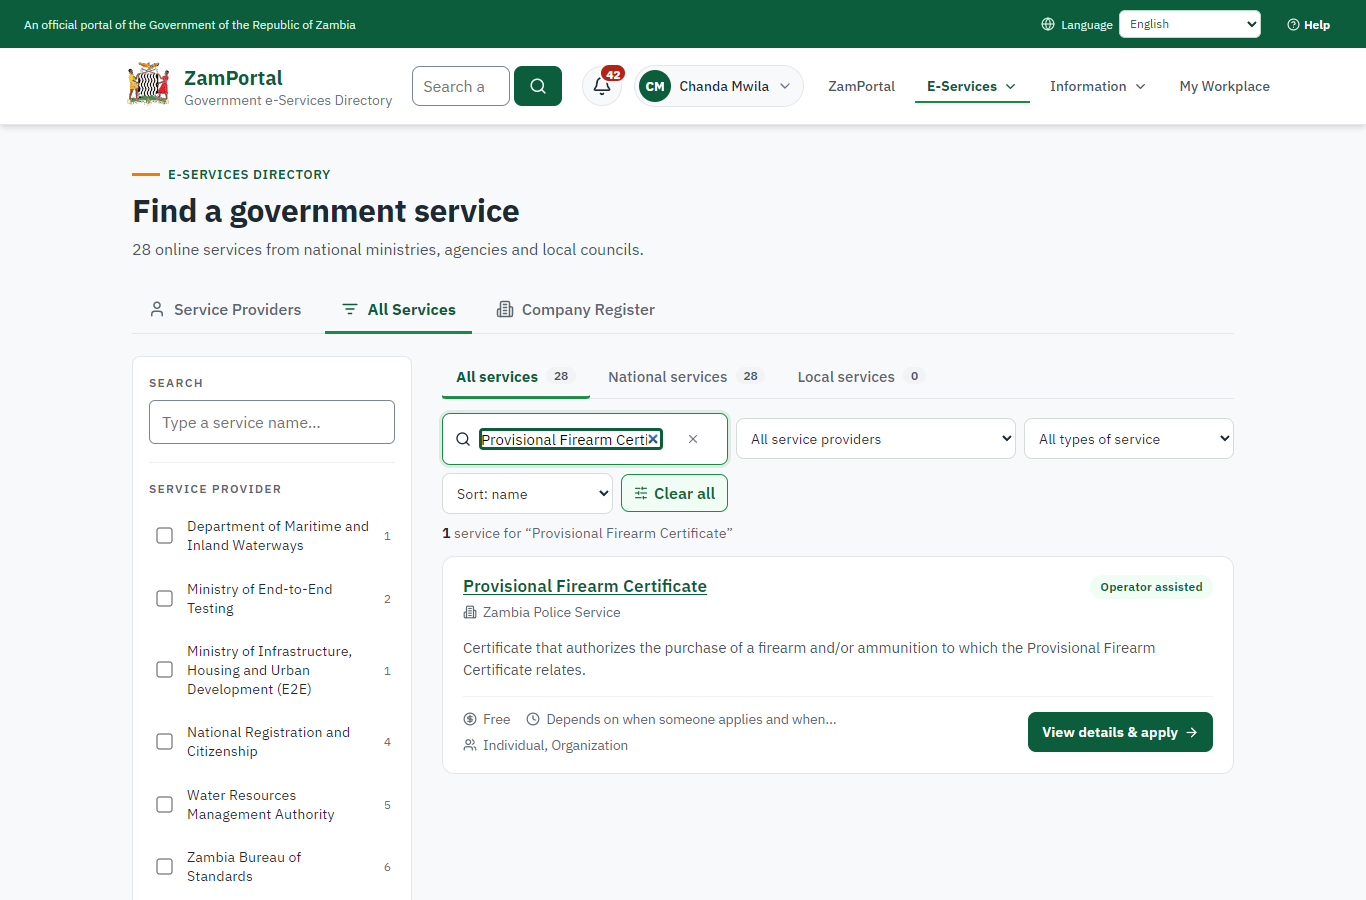1366x900 pixels.
Task: Tick Department of Maritime and Inland Waterways checkbox
Action: (165, 536)
